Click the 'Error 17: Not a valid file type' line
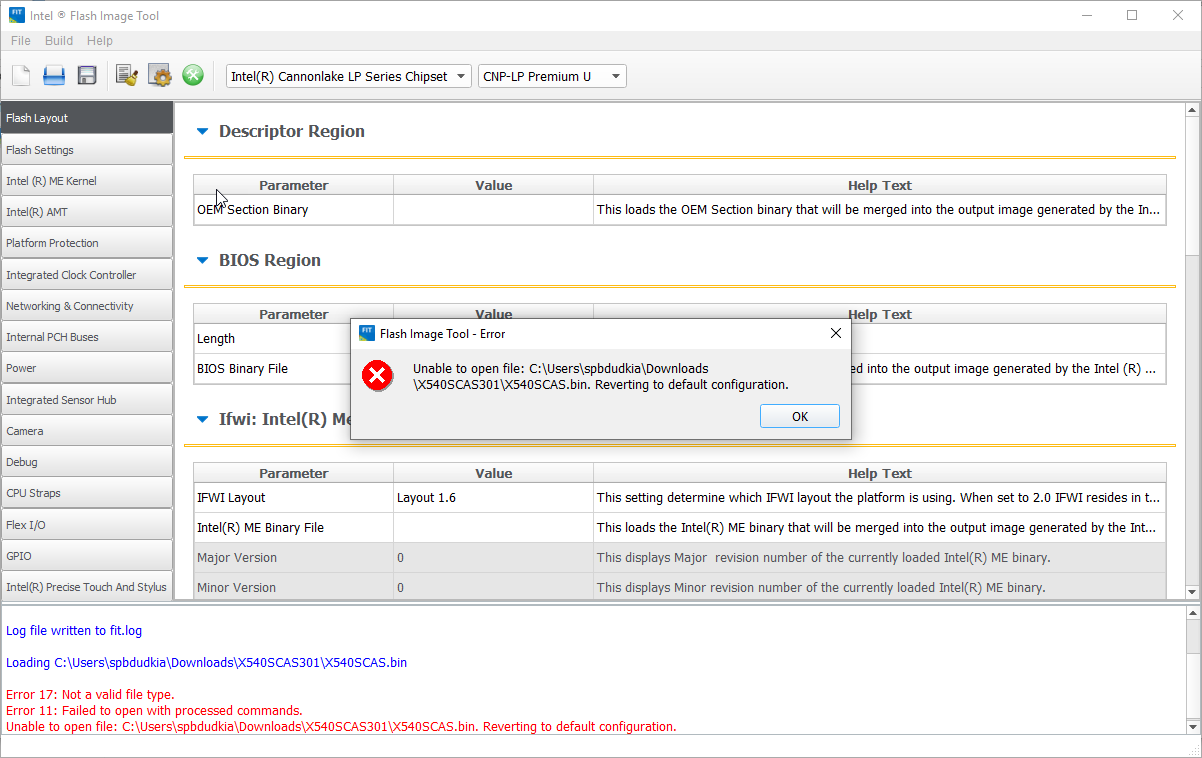Viewport: 1202px width, 758px height. pyautogui.click(x=90, y=695)
